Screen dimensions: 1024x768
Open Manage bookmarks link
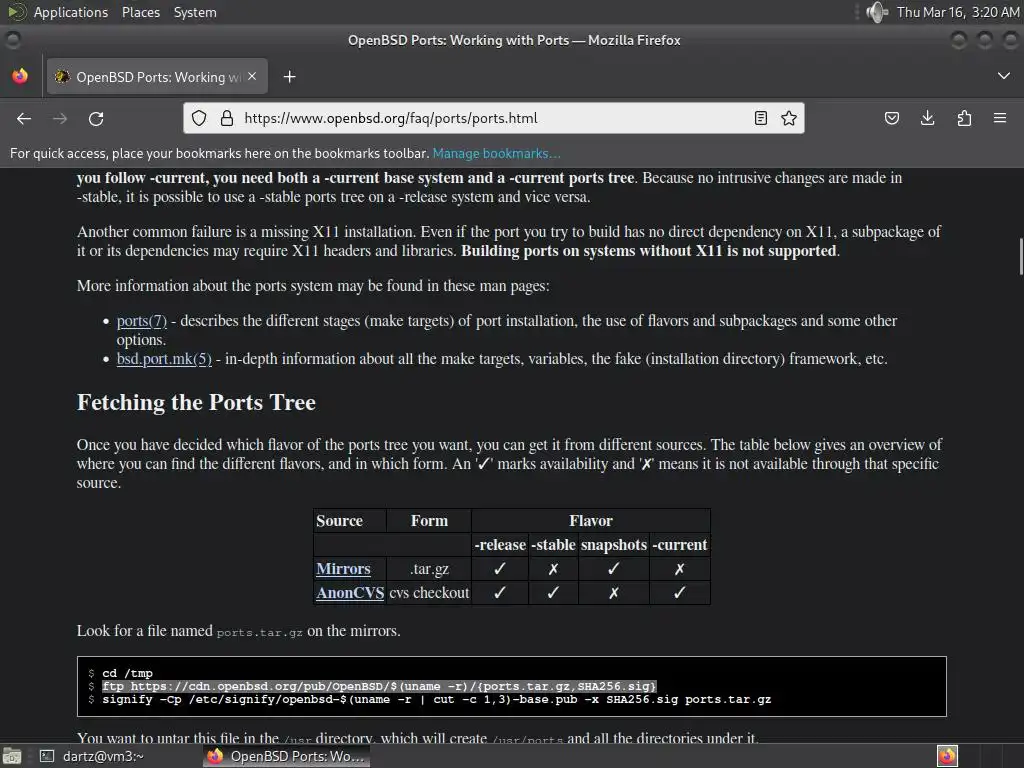496,153
